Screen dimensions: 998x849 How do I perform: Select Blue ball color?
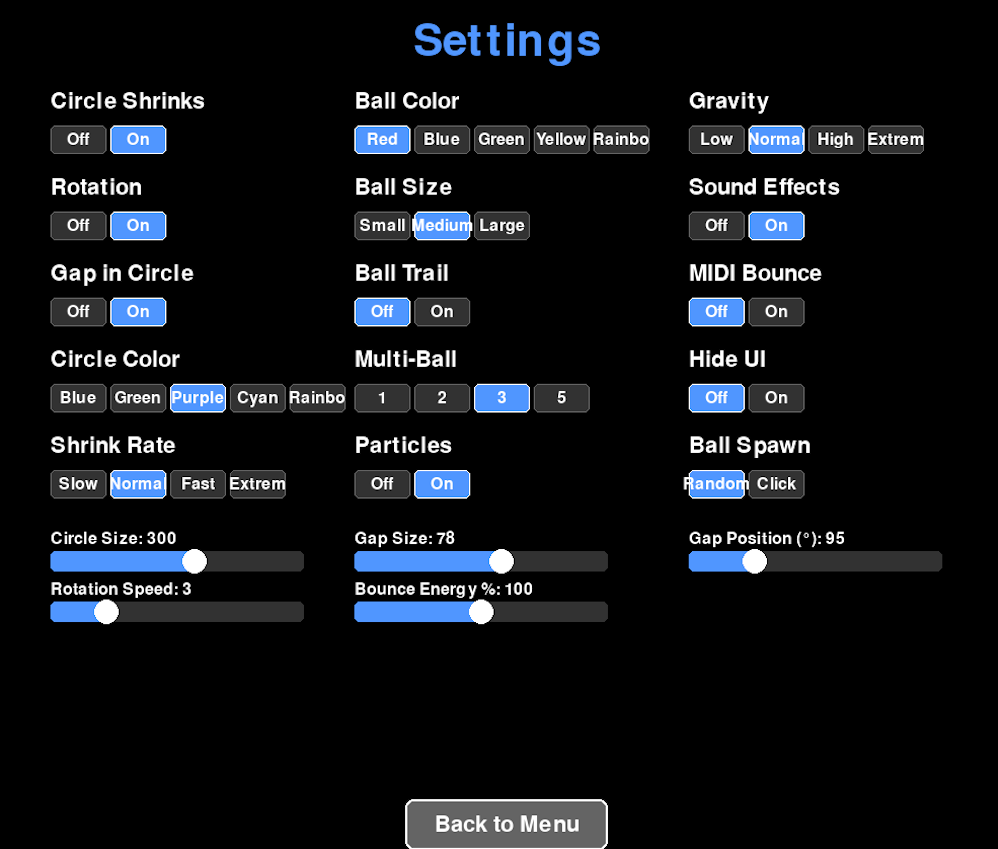coord(442,140)
